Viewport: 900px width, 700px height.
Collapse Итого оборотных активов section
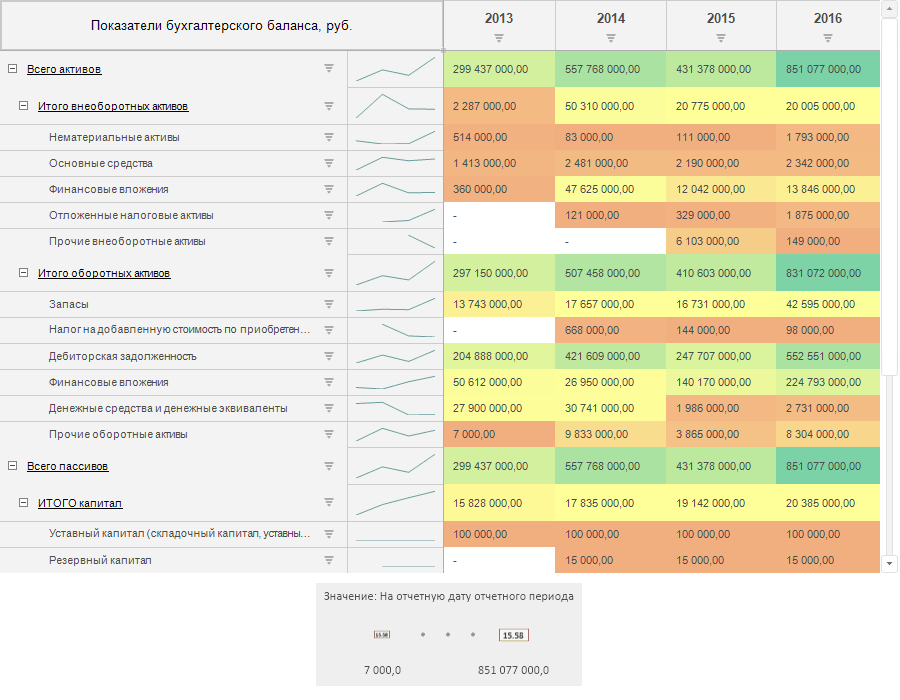pyautogui.click(x=23, y=273)
